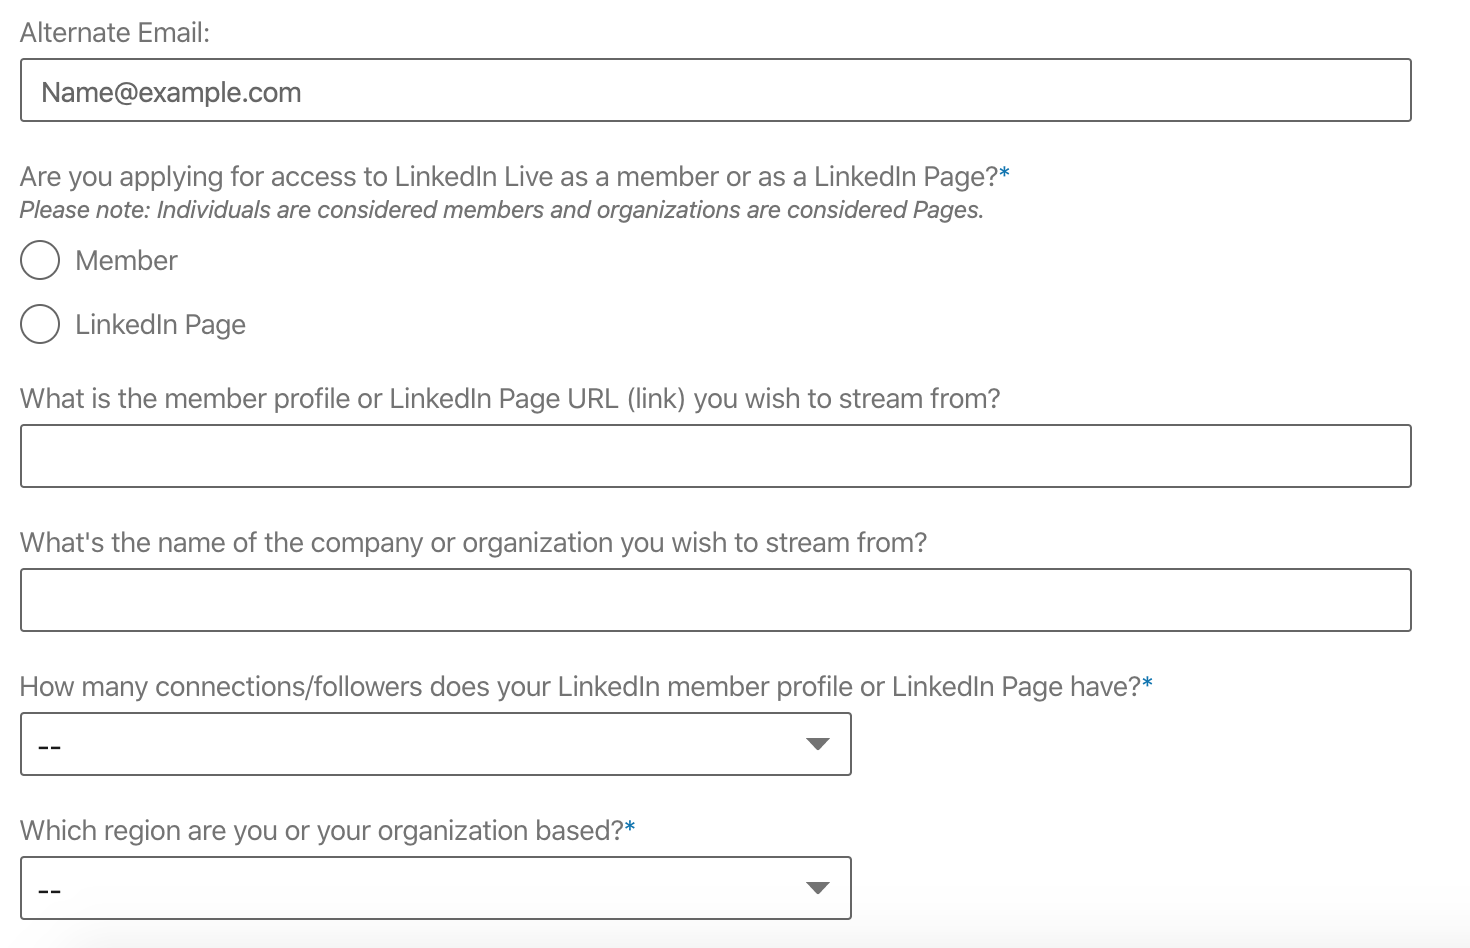The height and width of the screenshot is (948, 1470).
Task: Click the member profile URL question label
Action: (510, 399)
